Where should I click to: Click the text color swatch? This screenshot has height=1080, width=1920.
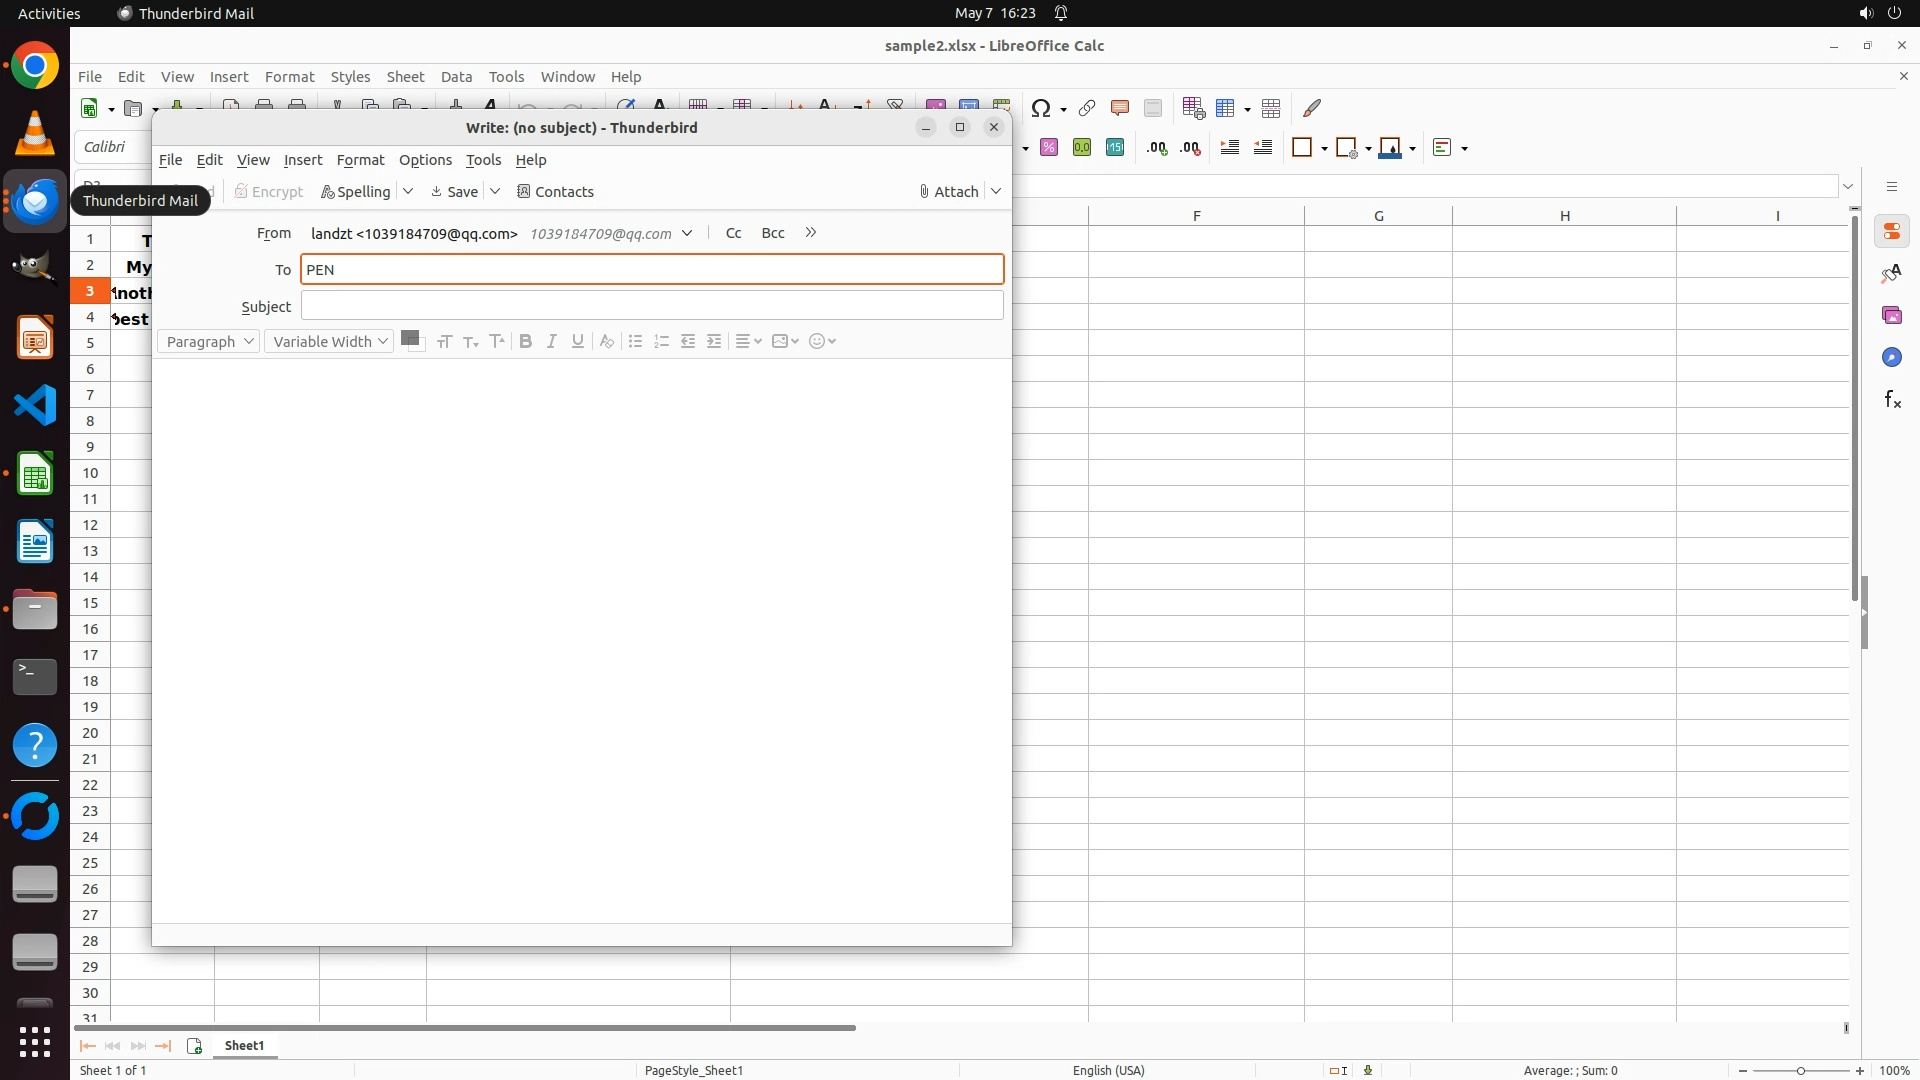(x=409, y=339)
